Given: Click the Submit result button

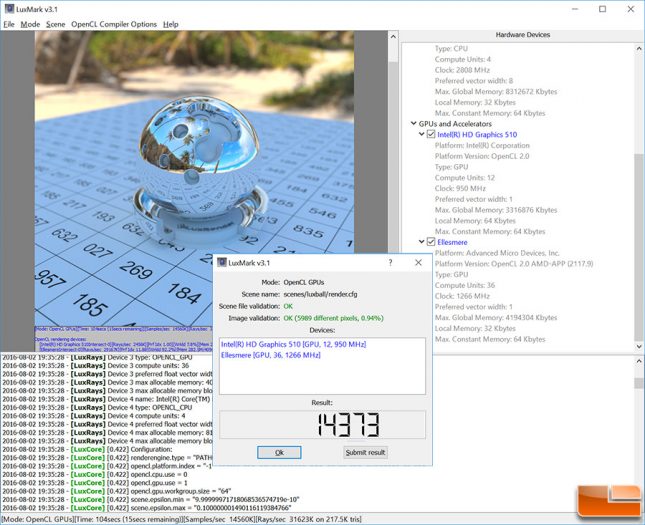Looking at the screenshot, I should tap(365, 453).
